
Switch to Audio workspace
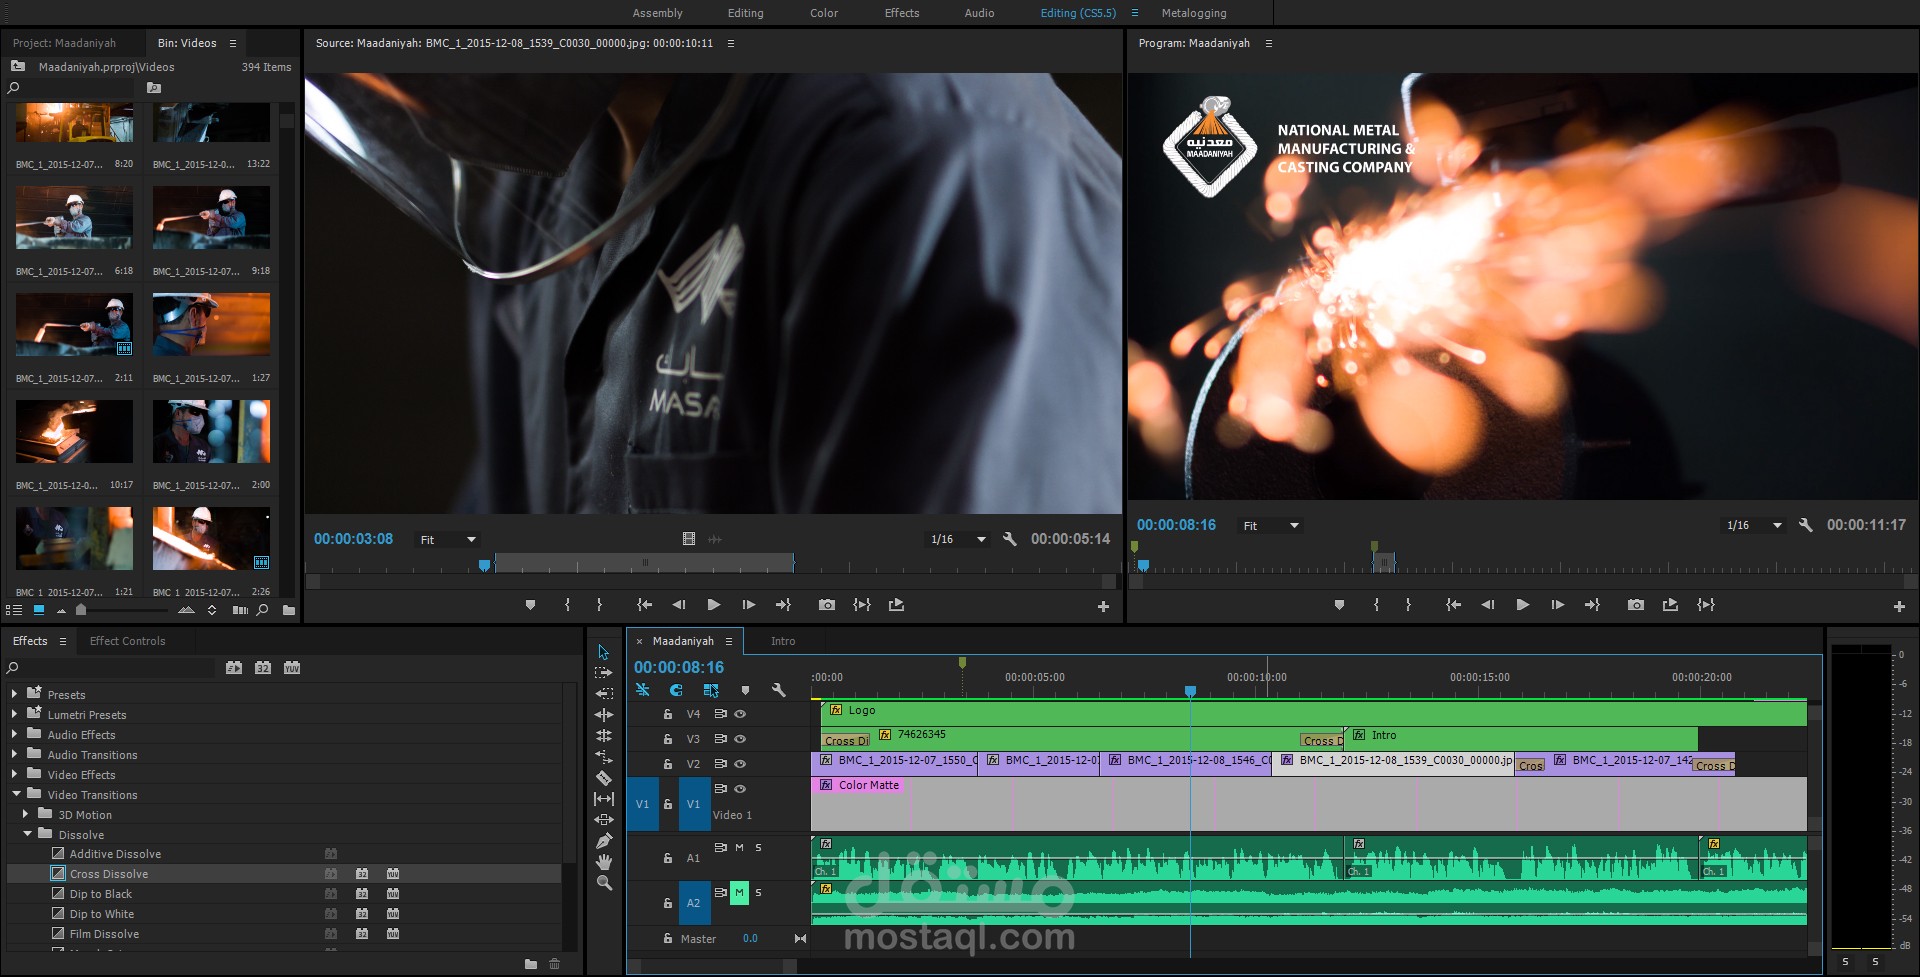pos(979,13)
